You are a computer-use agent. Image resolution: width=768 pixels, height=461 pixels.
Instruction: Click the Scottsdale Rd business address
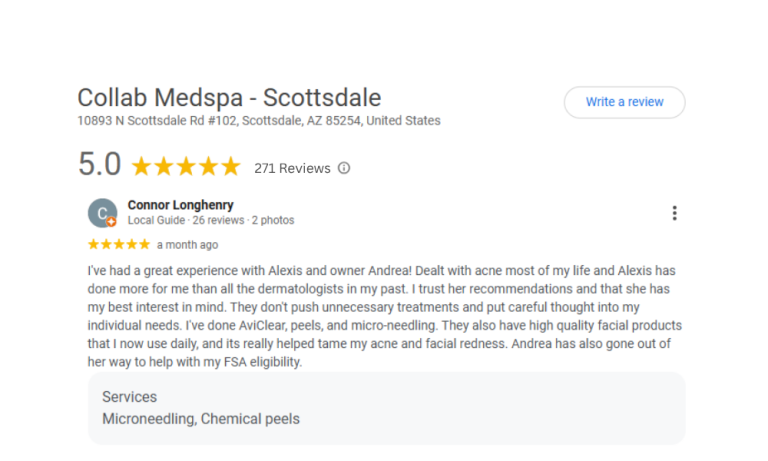tap(258, 121)
